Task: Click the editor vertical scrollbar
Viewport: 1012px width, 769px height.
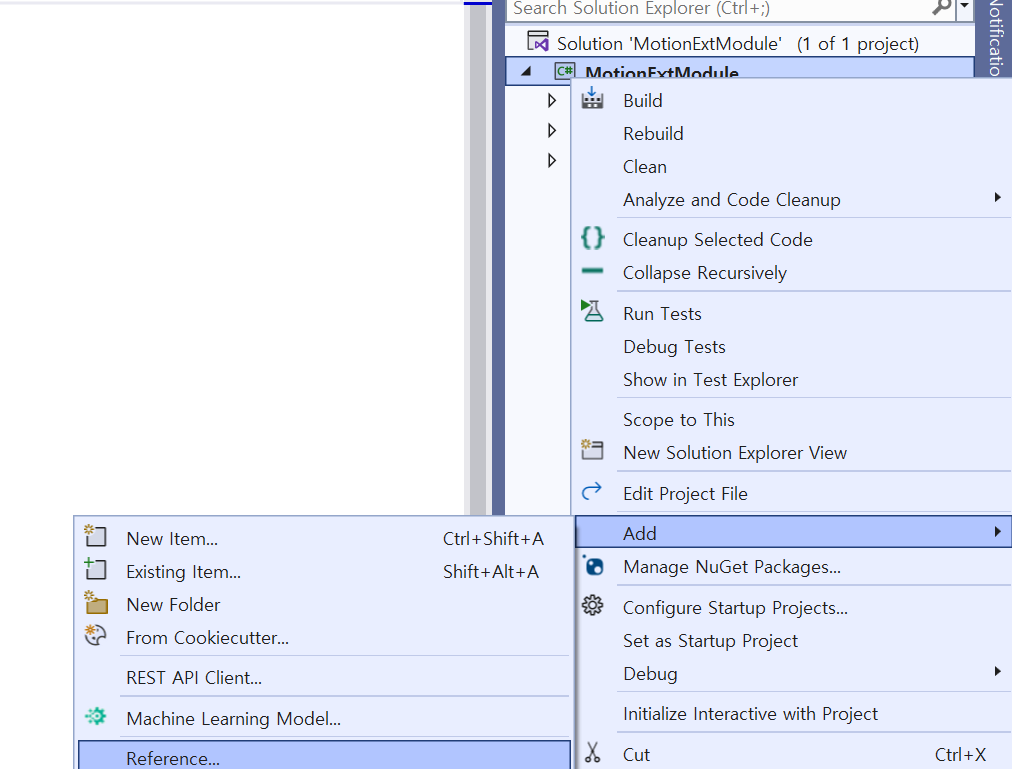Action: (478, 258)
